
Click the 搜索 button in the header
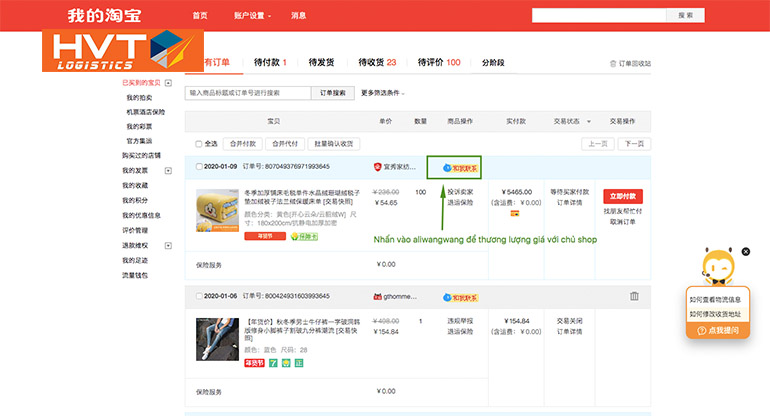coord(686,15)
